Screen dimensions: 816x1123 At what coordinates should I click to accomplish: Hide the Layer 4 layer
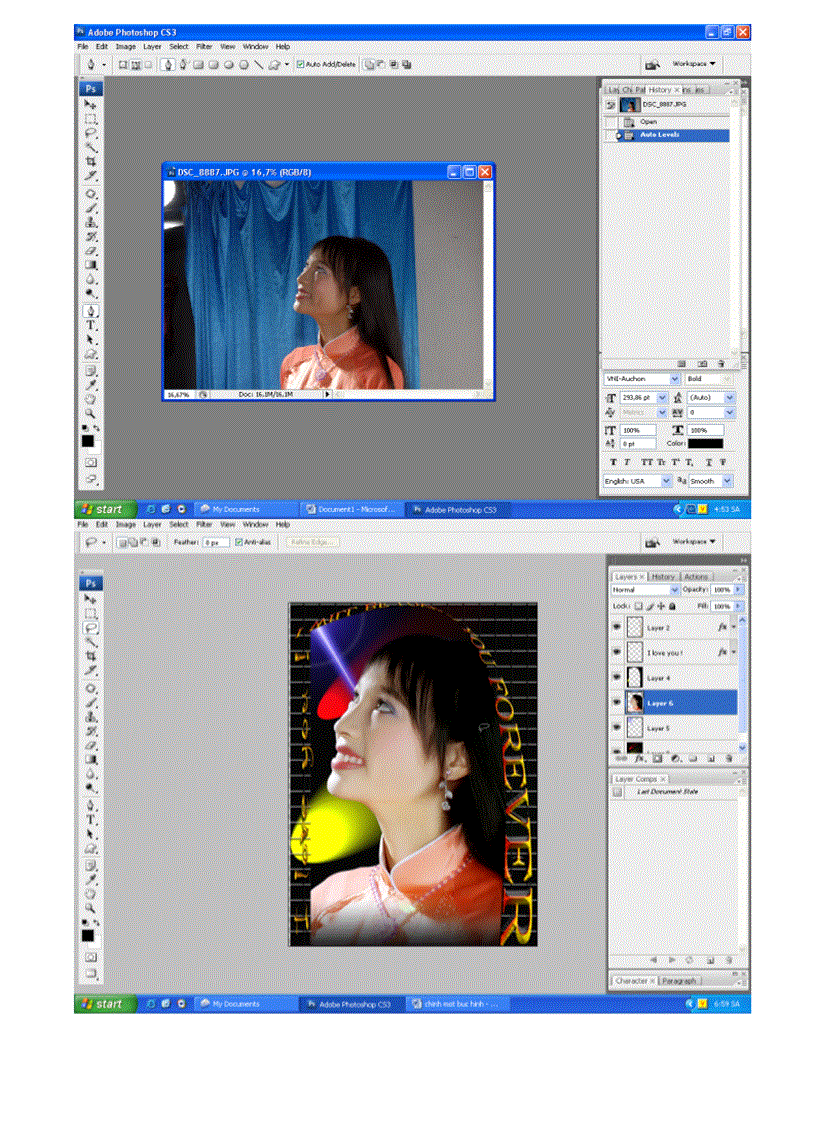click(x=616, y=677)
